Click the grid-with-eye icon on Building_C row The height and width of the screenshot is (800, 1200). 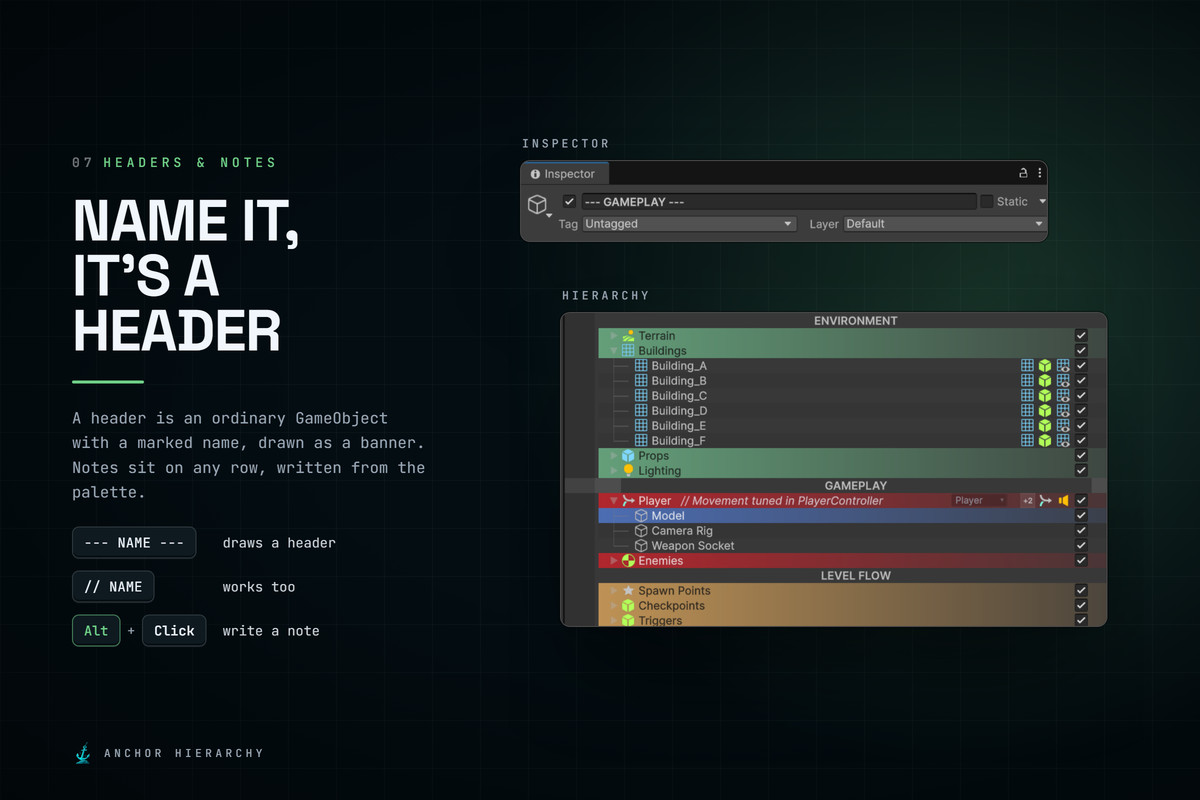(x=1063, y=396)
